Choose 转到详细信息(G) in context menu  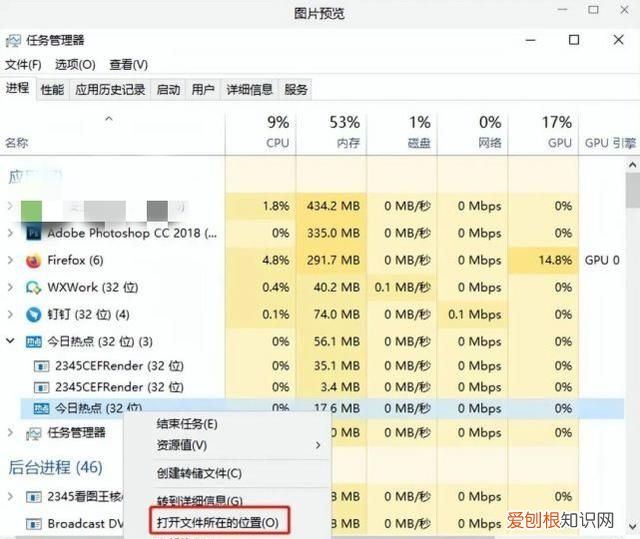(200, 501)
